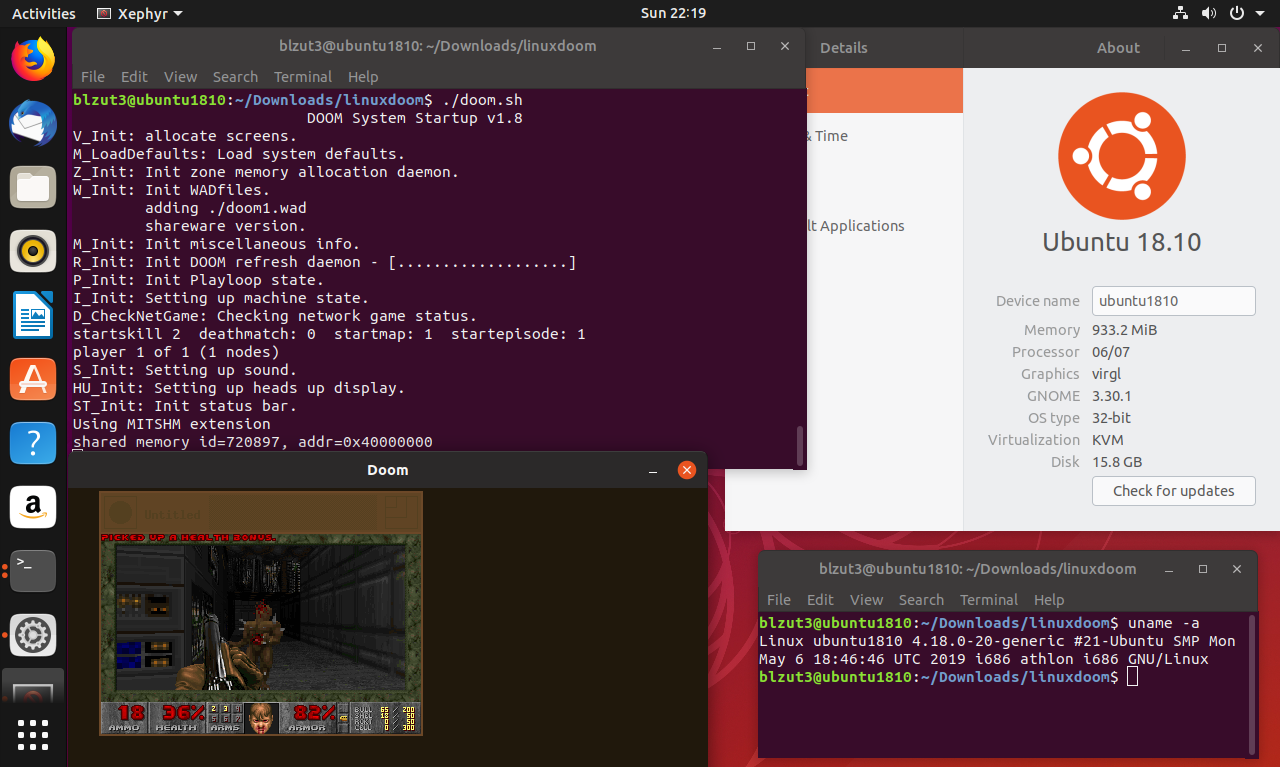Maximize the linuxdoom terminal window
The height and width of the screenshot is (767, 1280).
[x=751, y=46]
